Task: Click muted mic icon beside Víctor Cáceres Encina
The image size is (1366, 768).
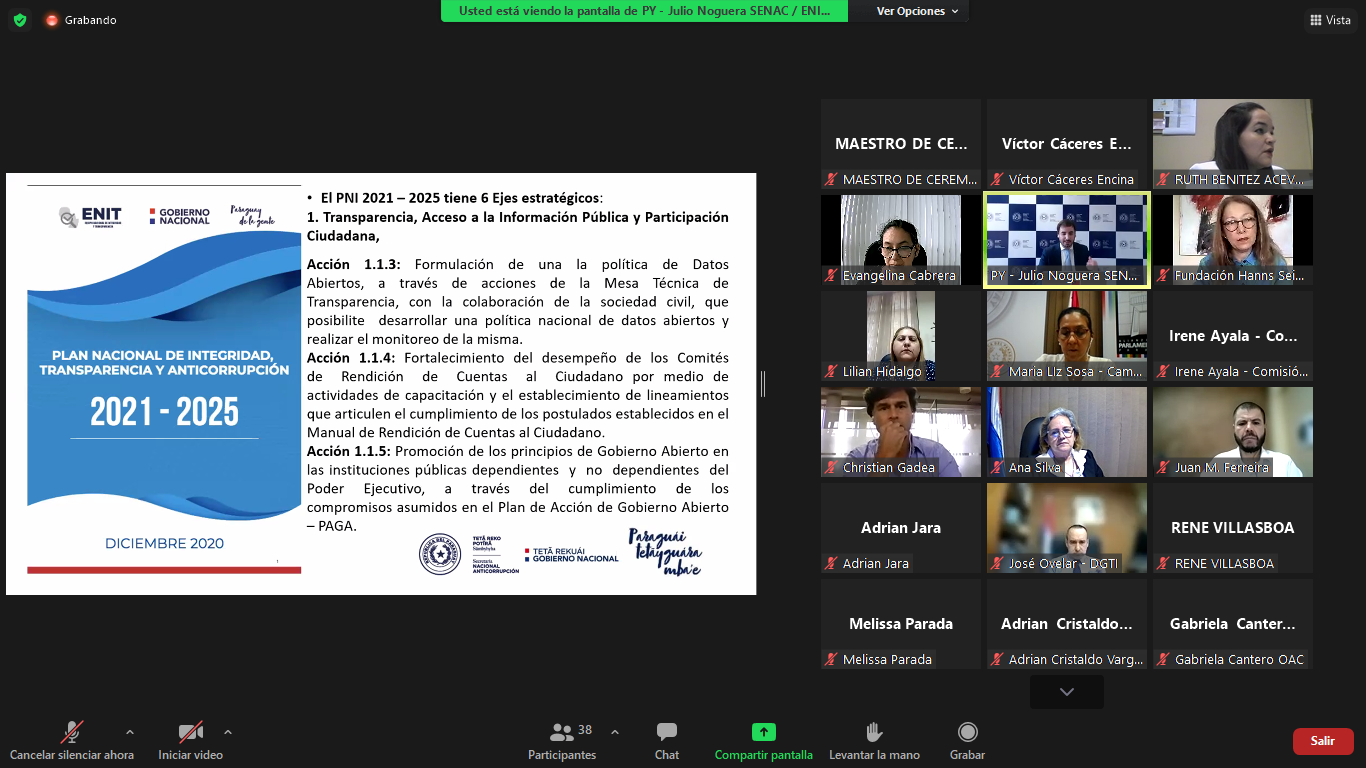Action: coord(997,180)
